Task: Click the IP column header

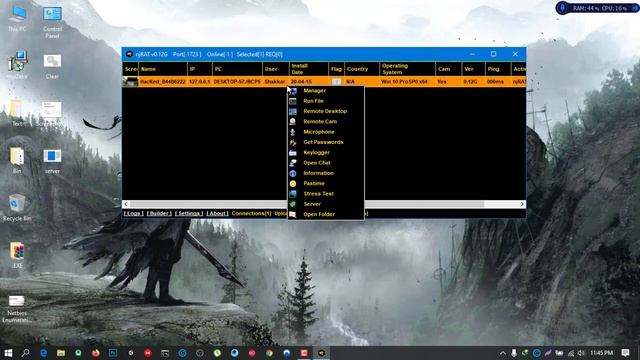Action: (199, 69)
